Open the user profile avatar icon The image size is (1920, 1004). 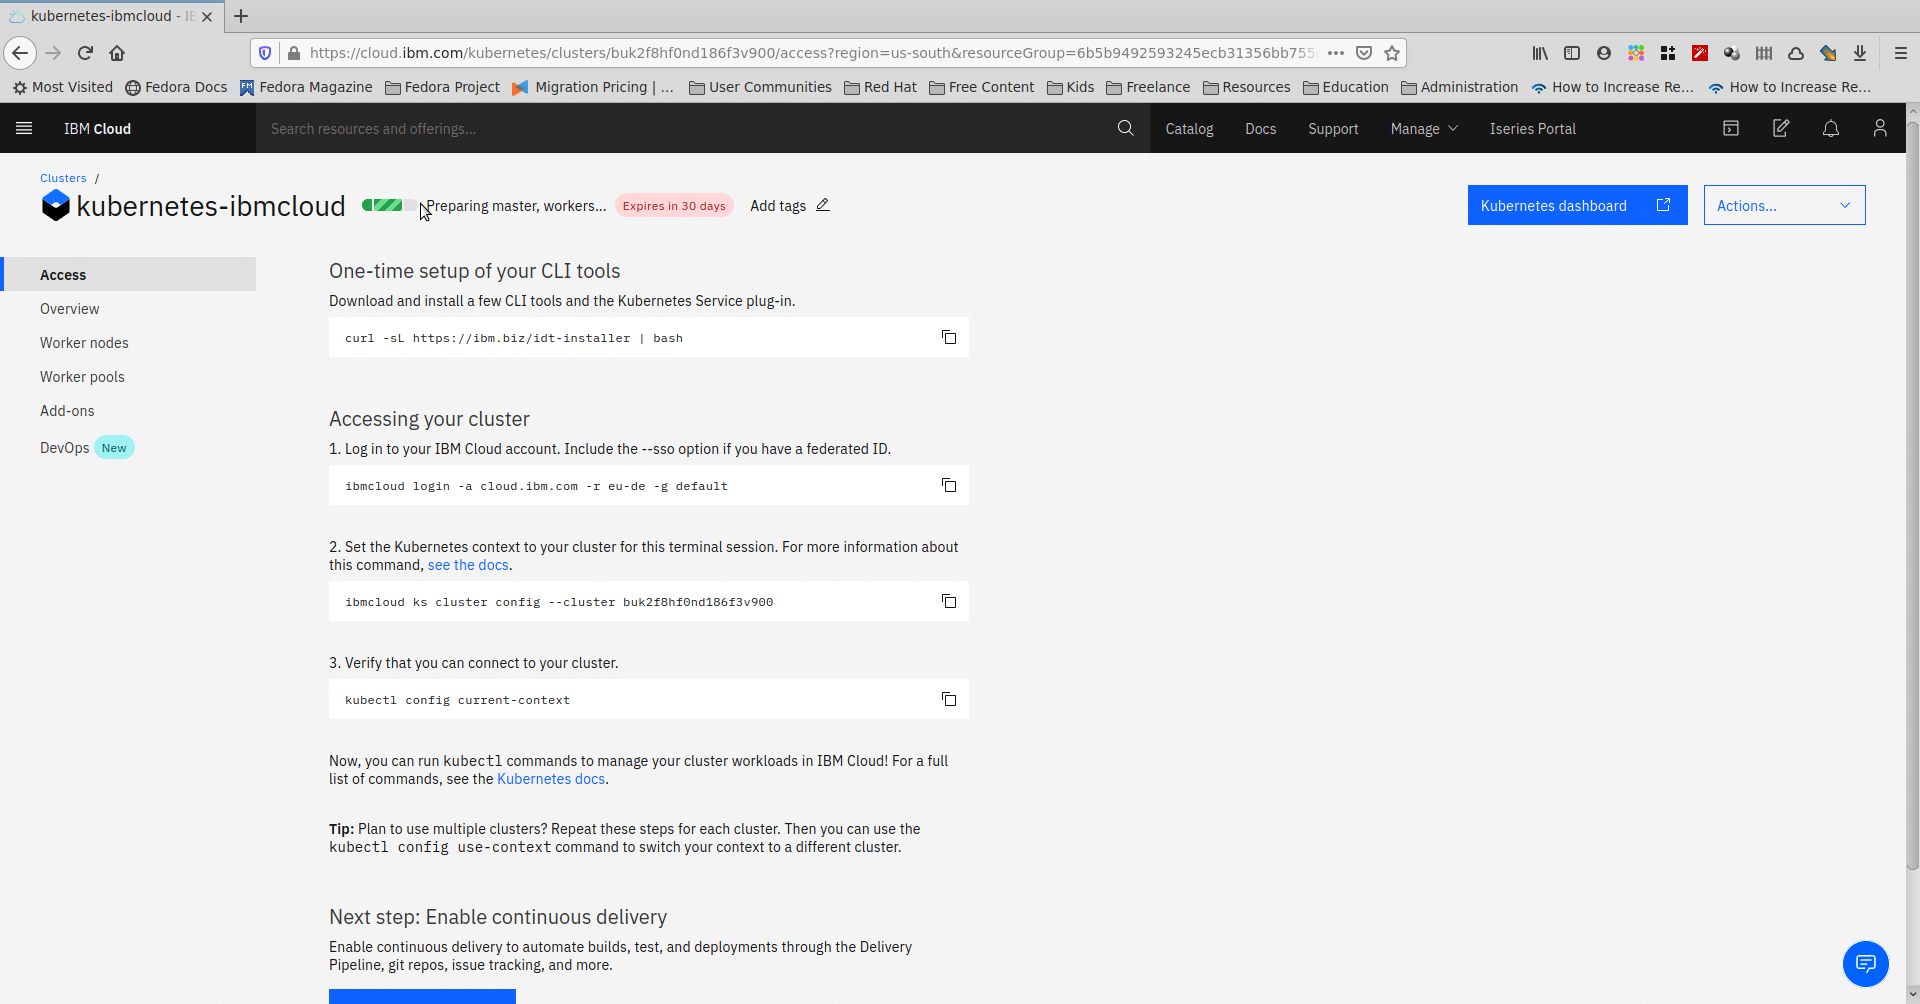point(1880,128)
